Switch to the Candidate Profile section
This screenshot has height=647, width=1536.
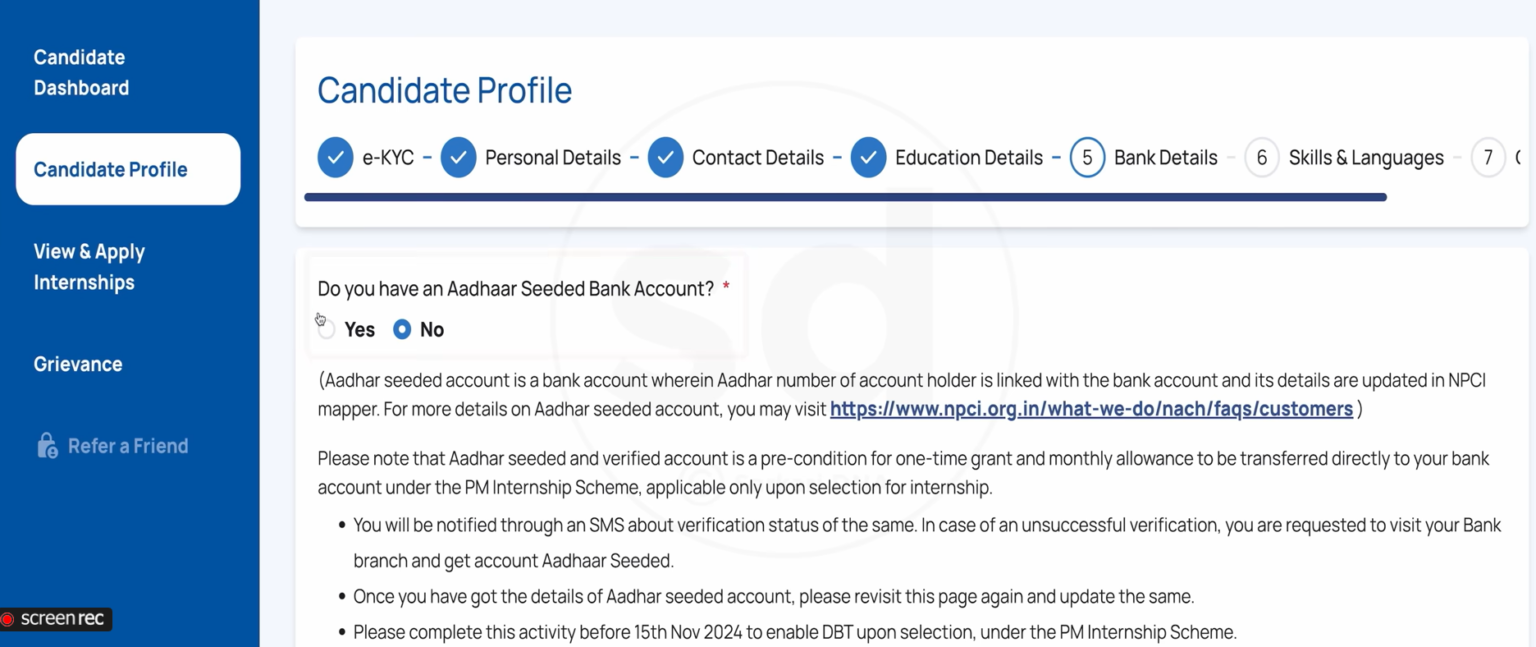click(110, 169)
